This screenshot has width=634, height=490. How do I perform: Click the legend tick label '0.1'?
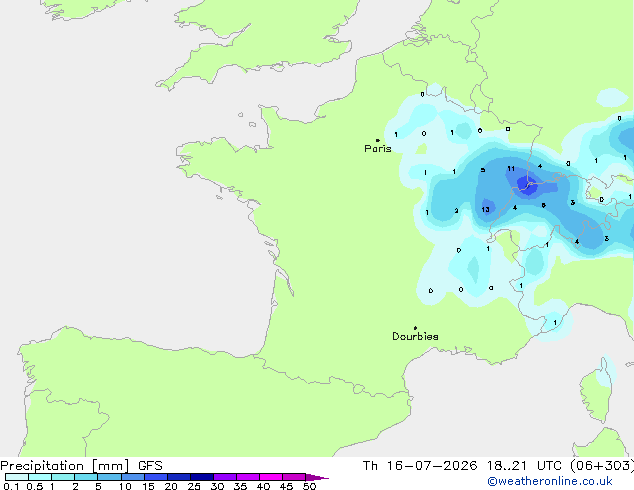[12, 486]
